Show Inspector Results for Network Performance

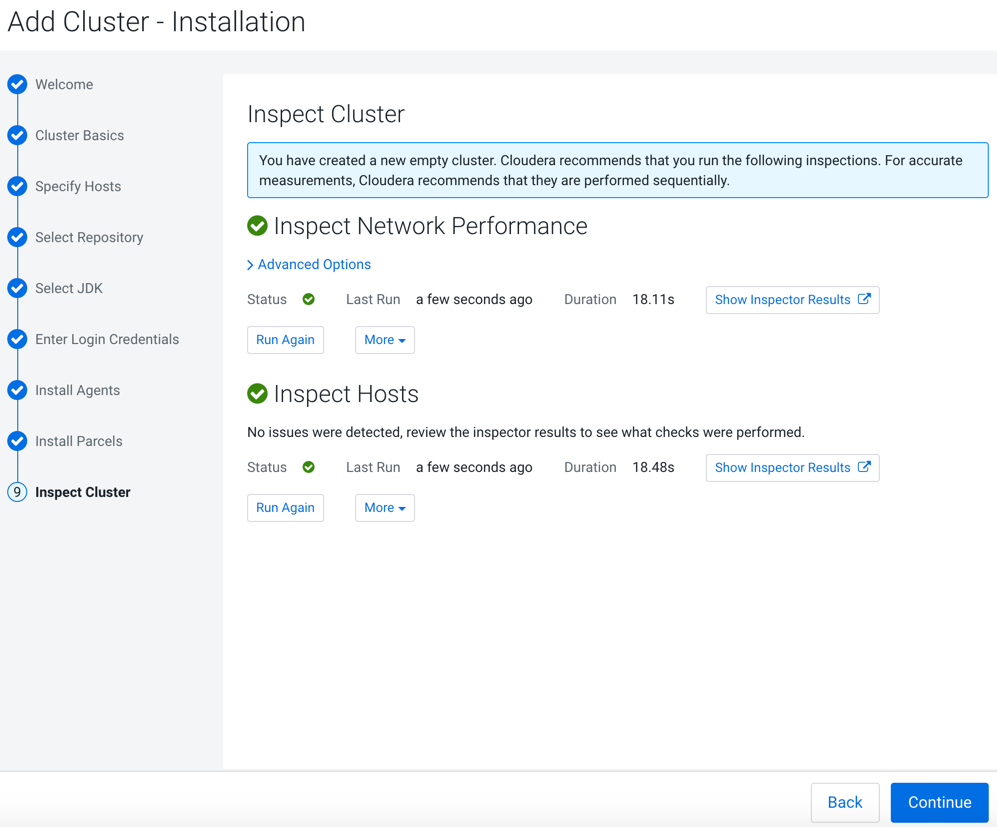tap(792, 300)
